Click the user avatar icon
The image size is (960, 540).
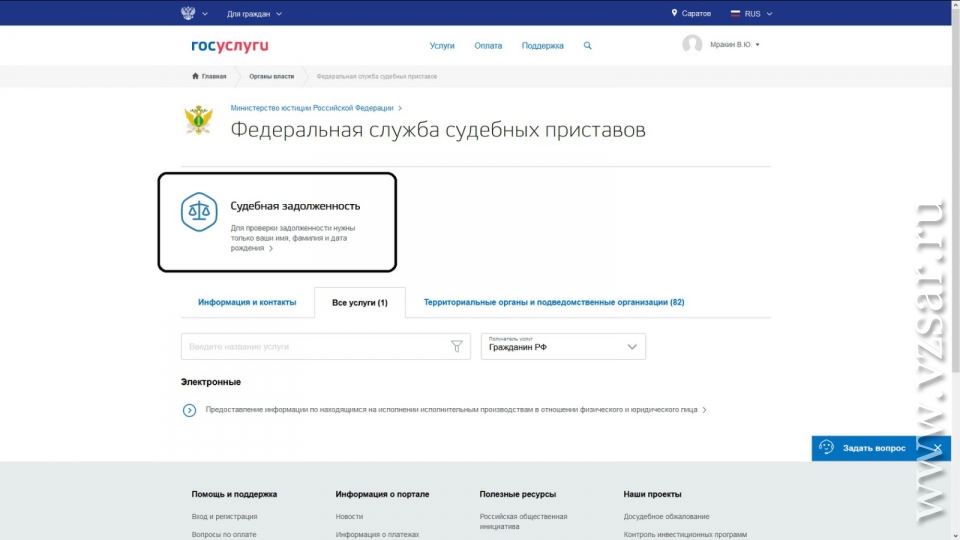[x=692, y=44]
